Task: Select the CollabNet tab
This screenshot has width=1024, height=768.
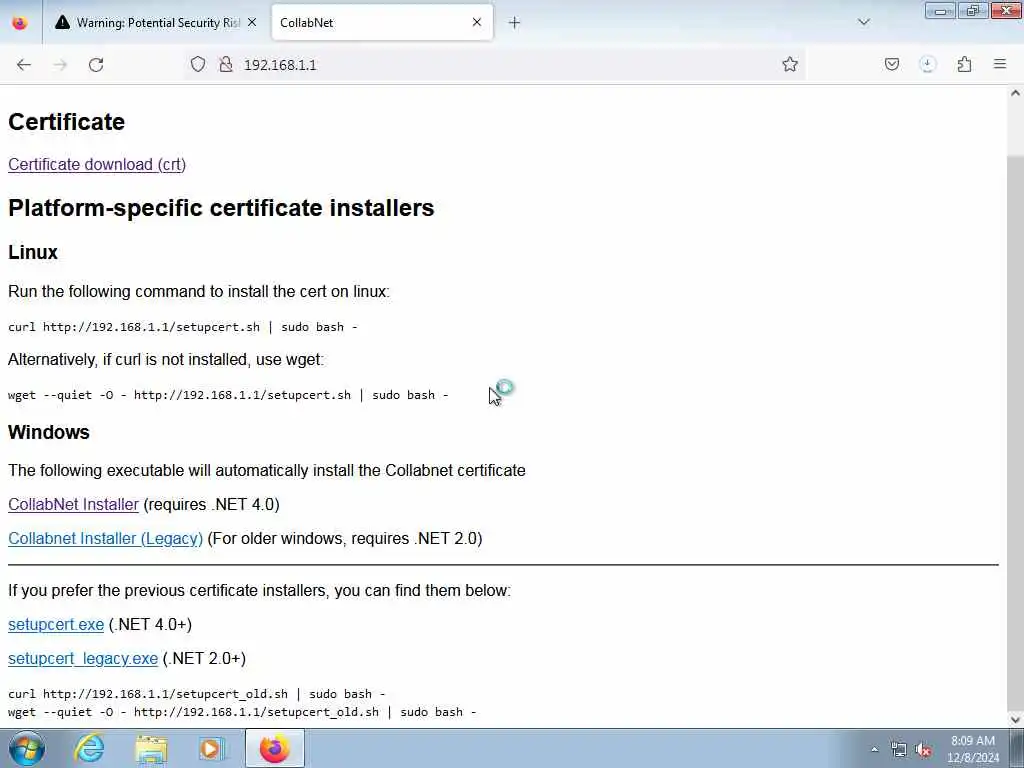Action: [x=382, y=23]
